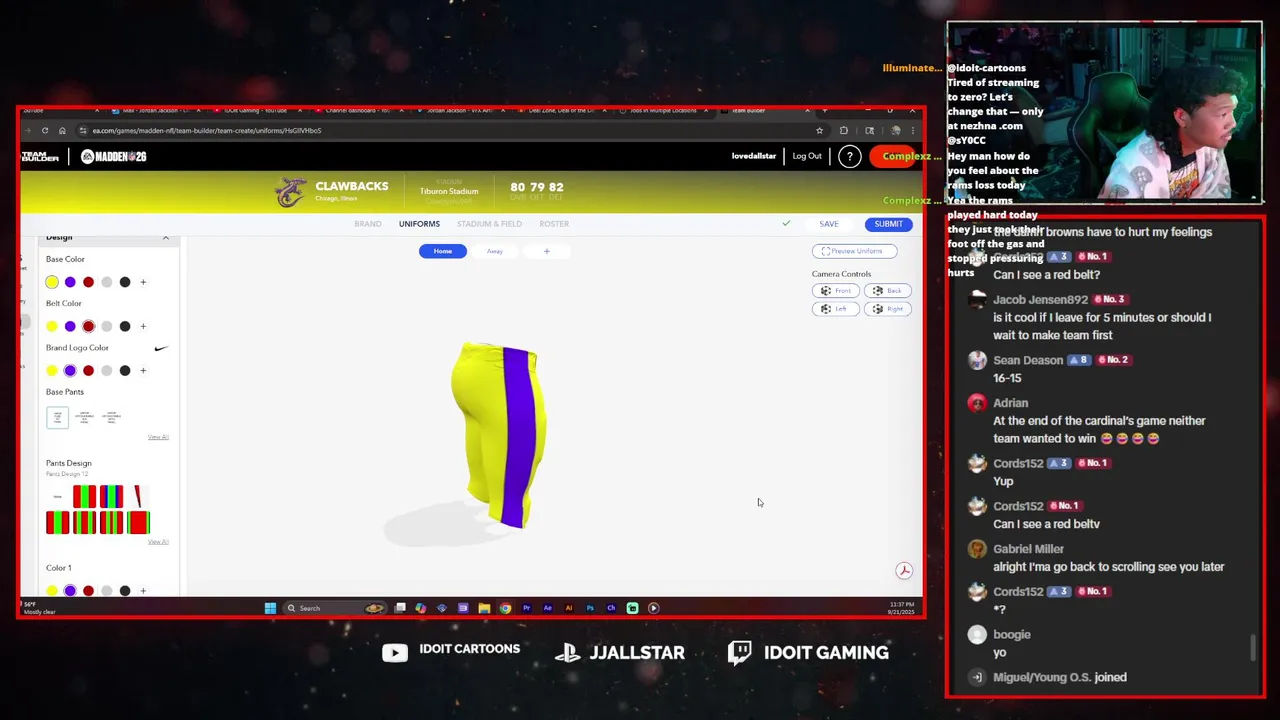The image size is (1280, 720).
Task: Click the Team Builder logo
Action: [x=40, y=156]
